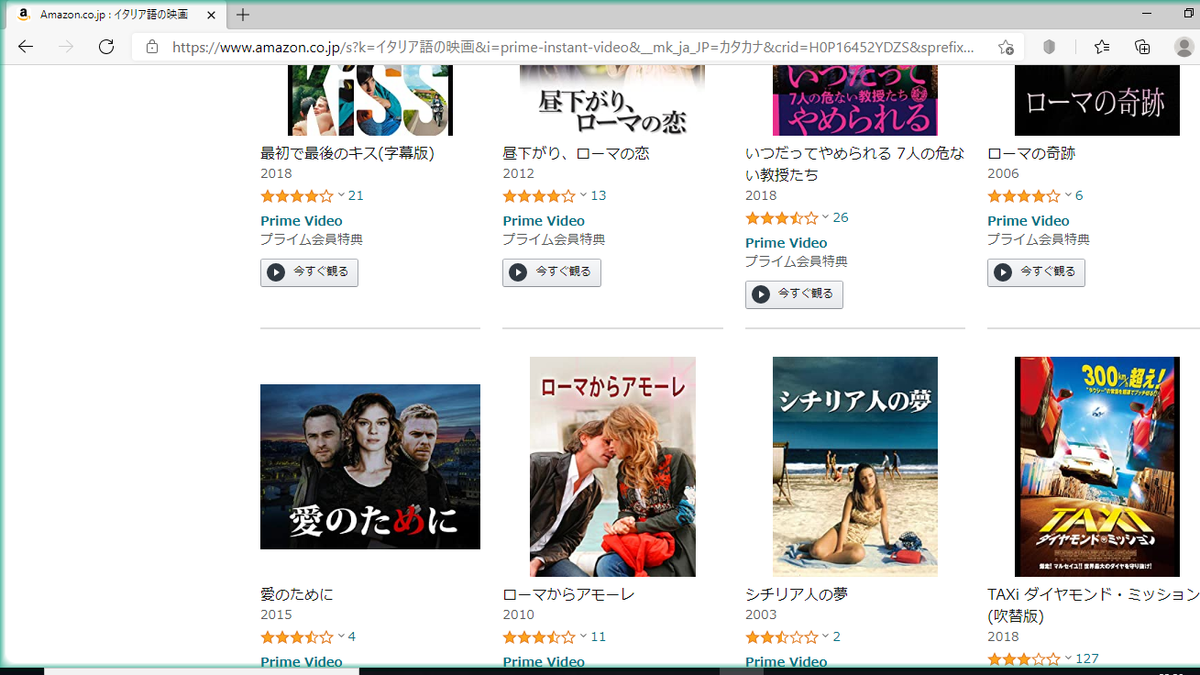Add page to favorites star icon
The width and height of the screenshot is (1200, 675).
pyautogui.click(x=1006, y=47)
